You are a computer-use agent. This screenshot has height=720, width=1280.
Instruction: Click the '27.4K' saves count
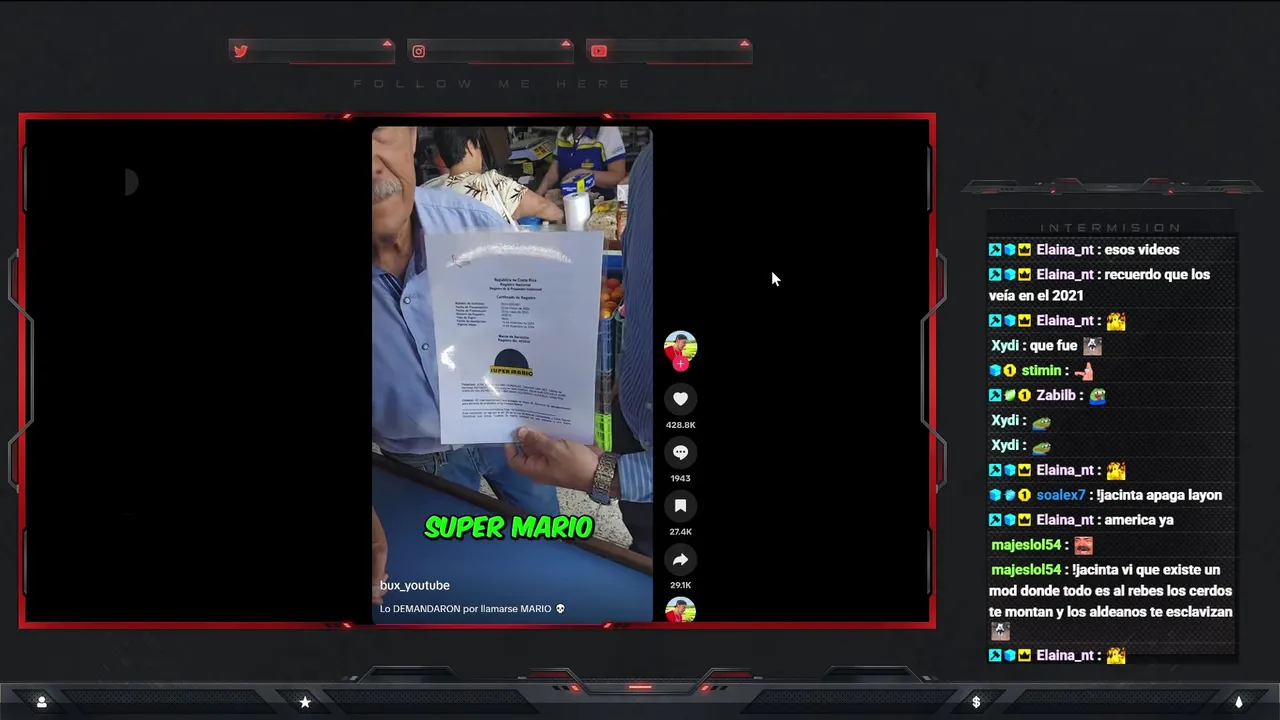[680, 532]
